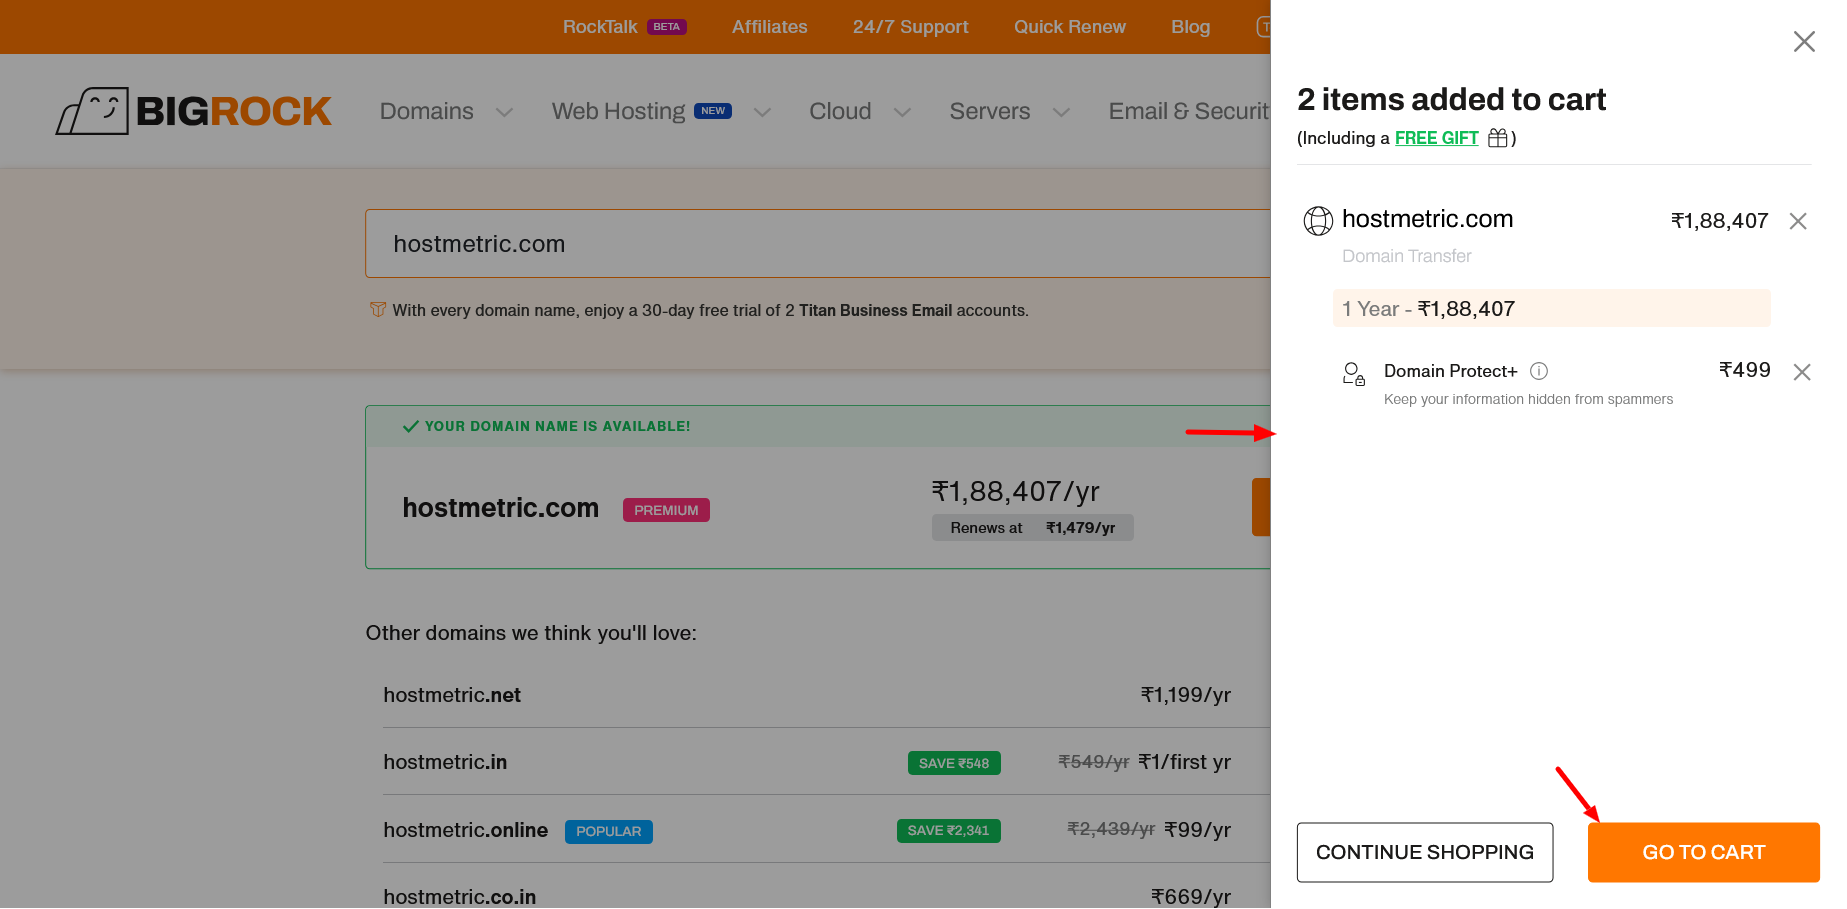Open Domain Protect+ info tooltip icon
The height and width of the screenshot is (909, 1847).
[x=1539, y=371]
